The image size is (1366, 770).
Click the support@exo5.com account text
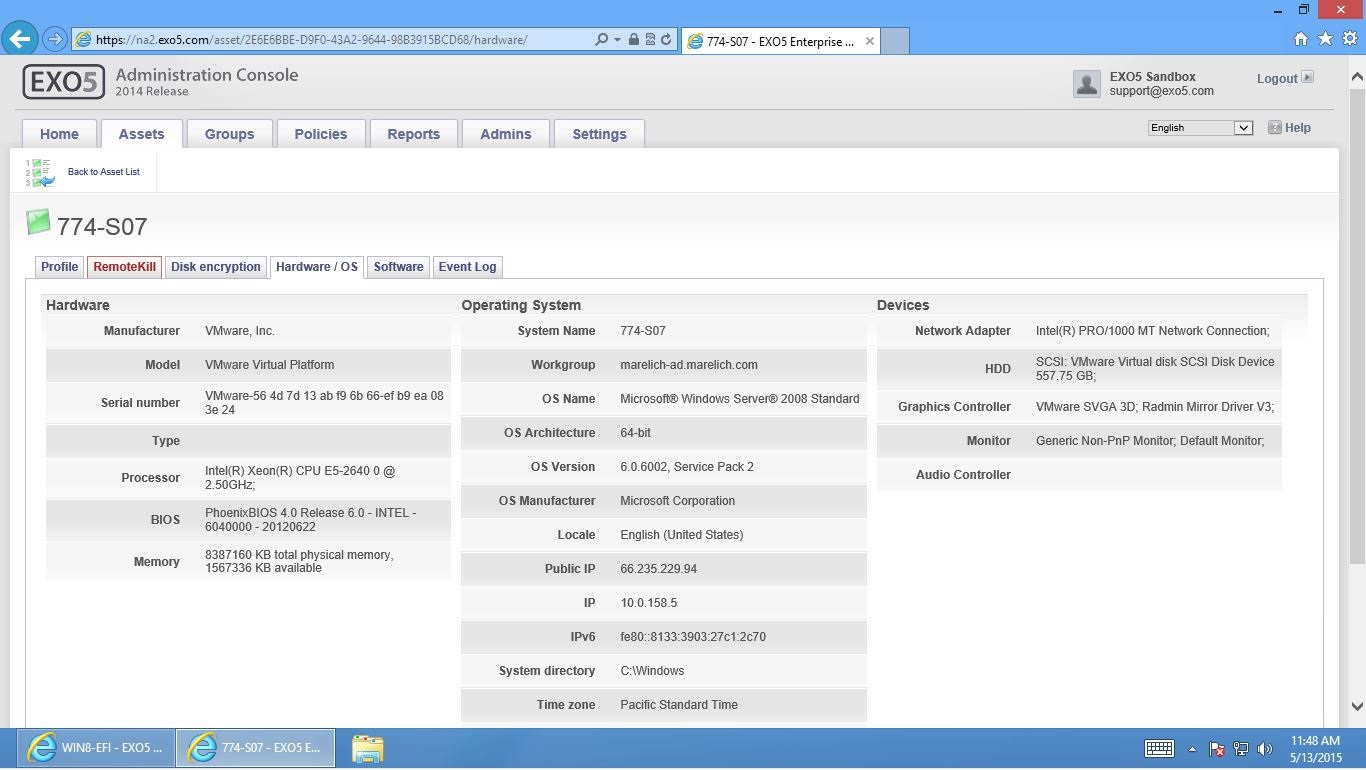1161,91
